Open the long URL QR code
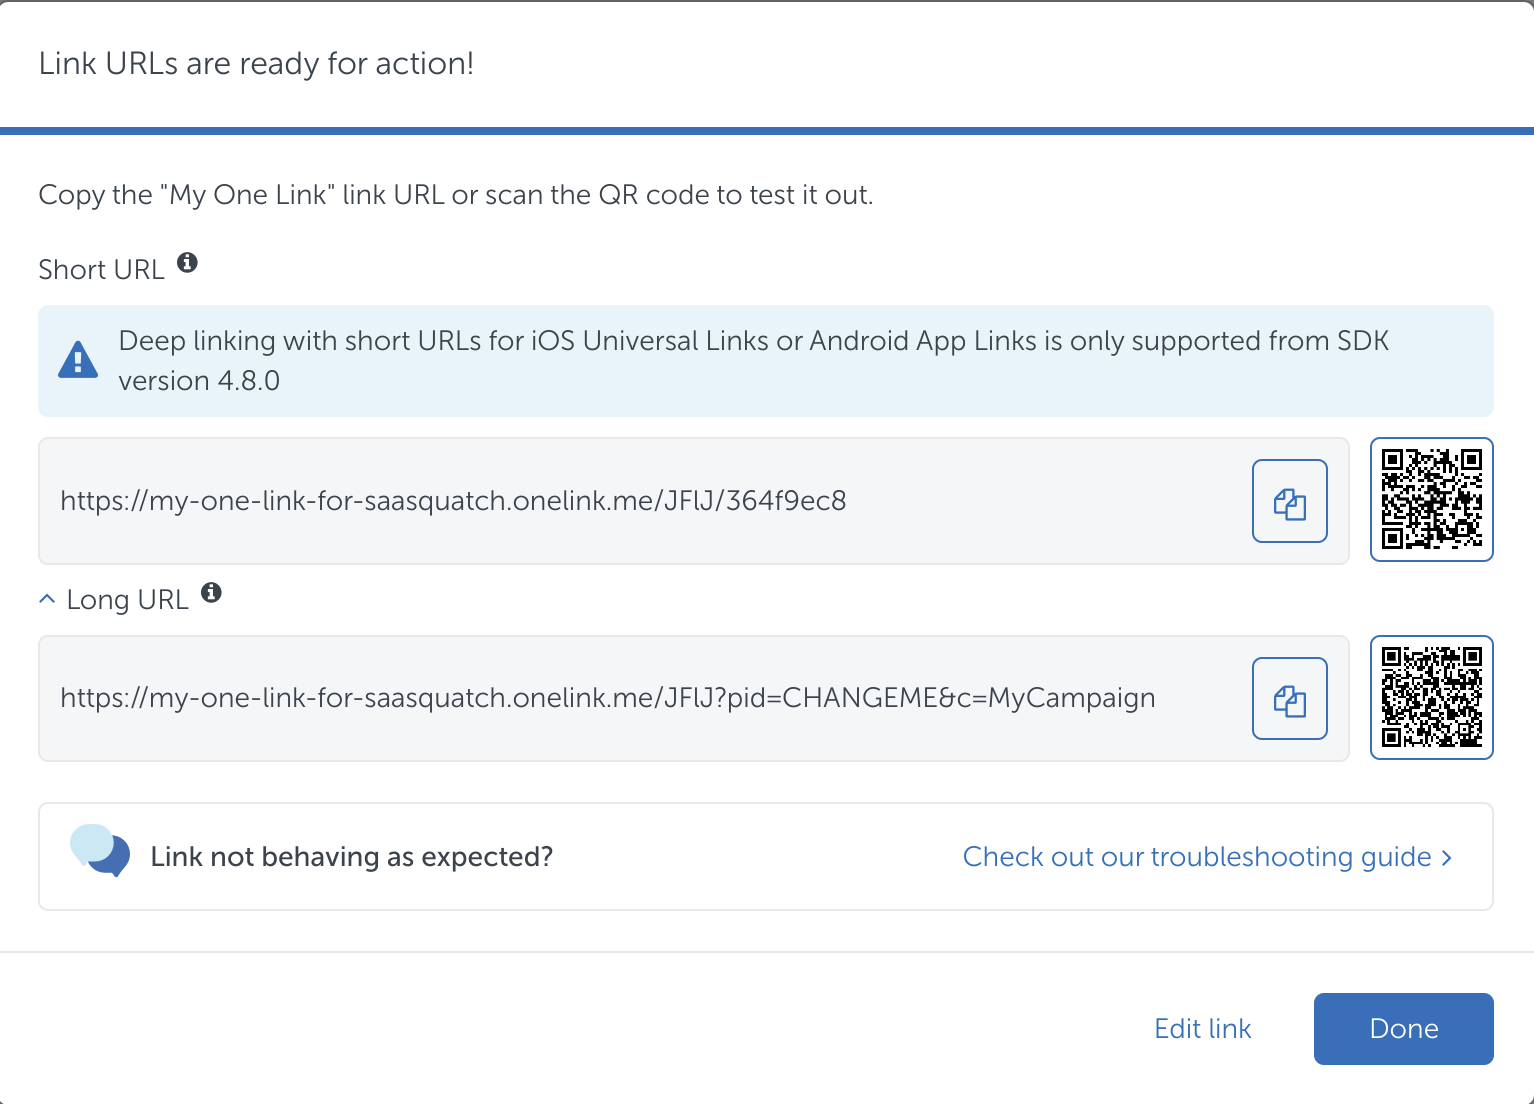The image size is (1534, 1104). 1431,698
